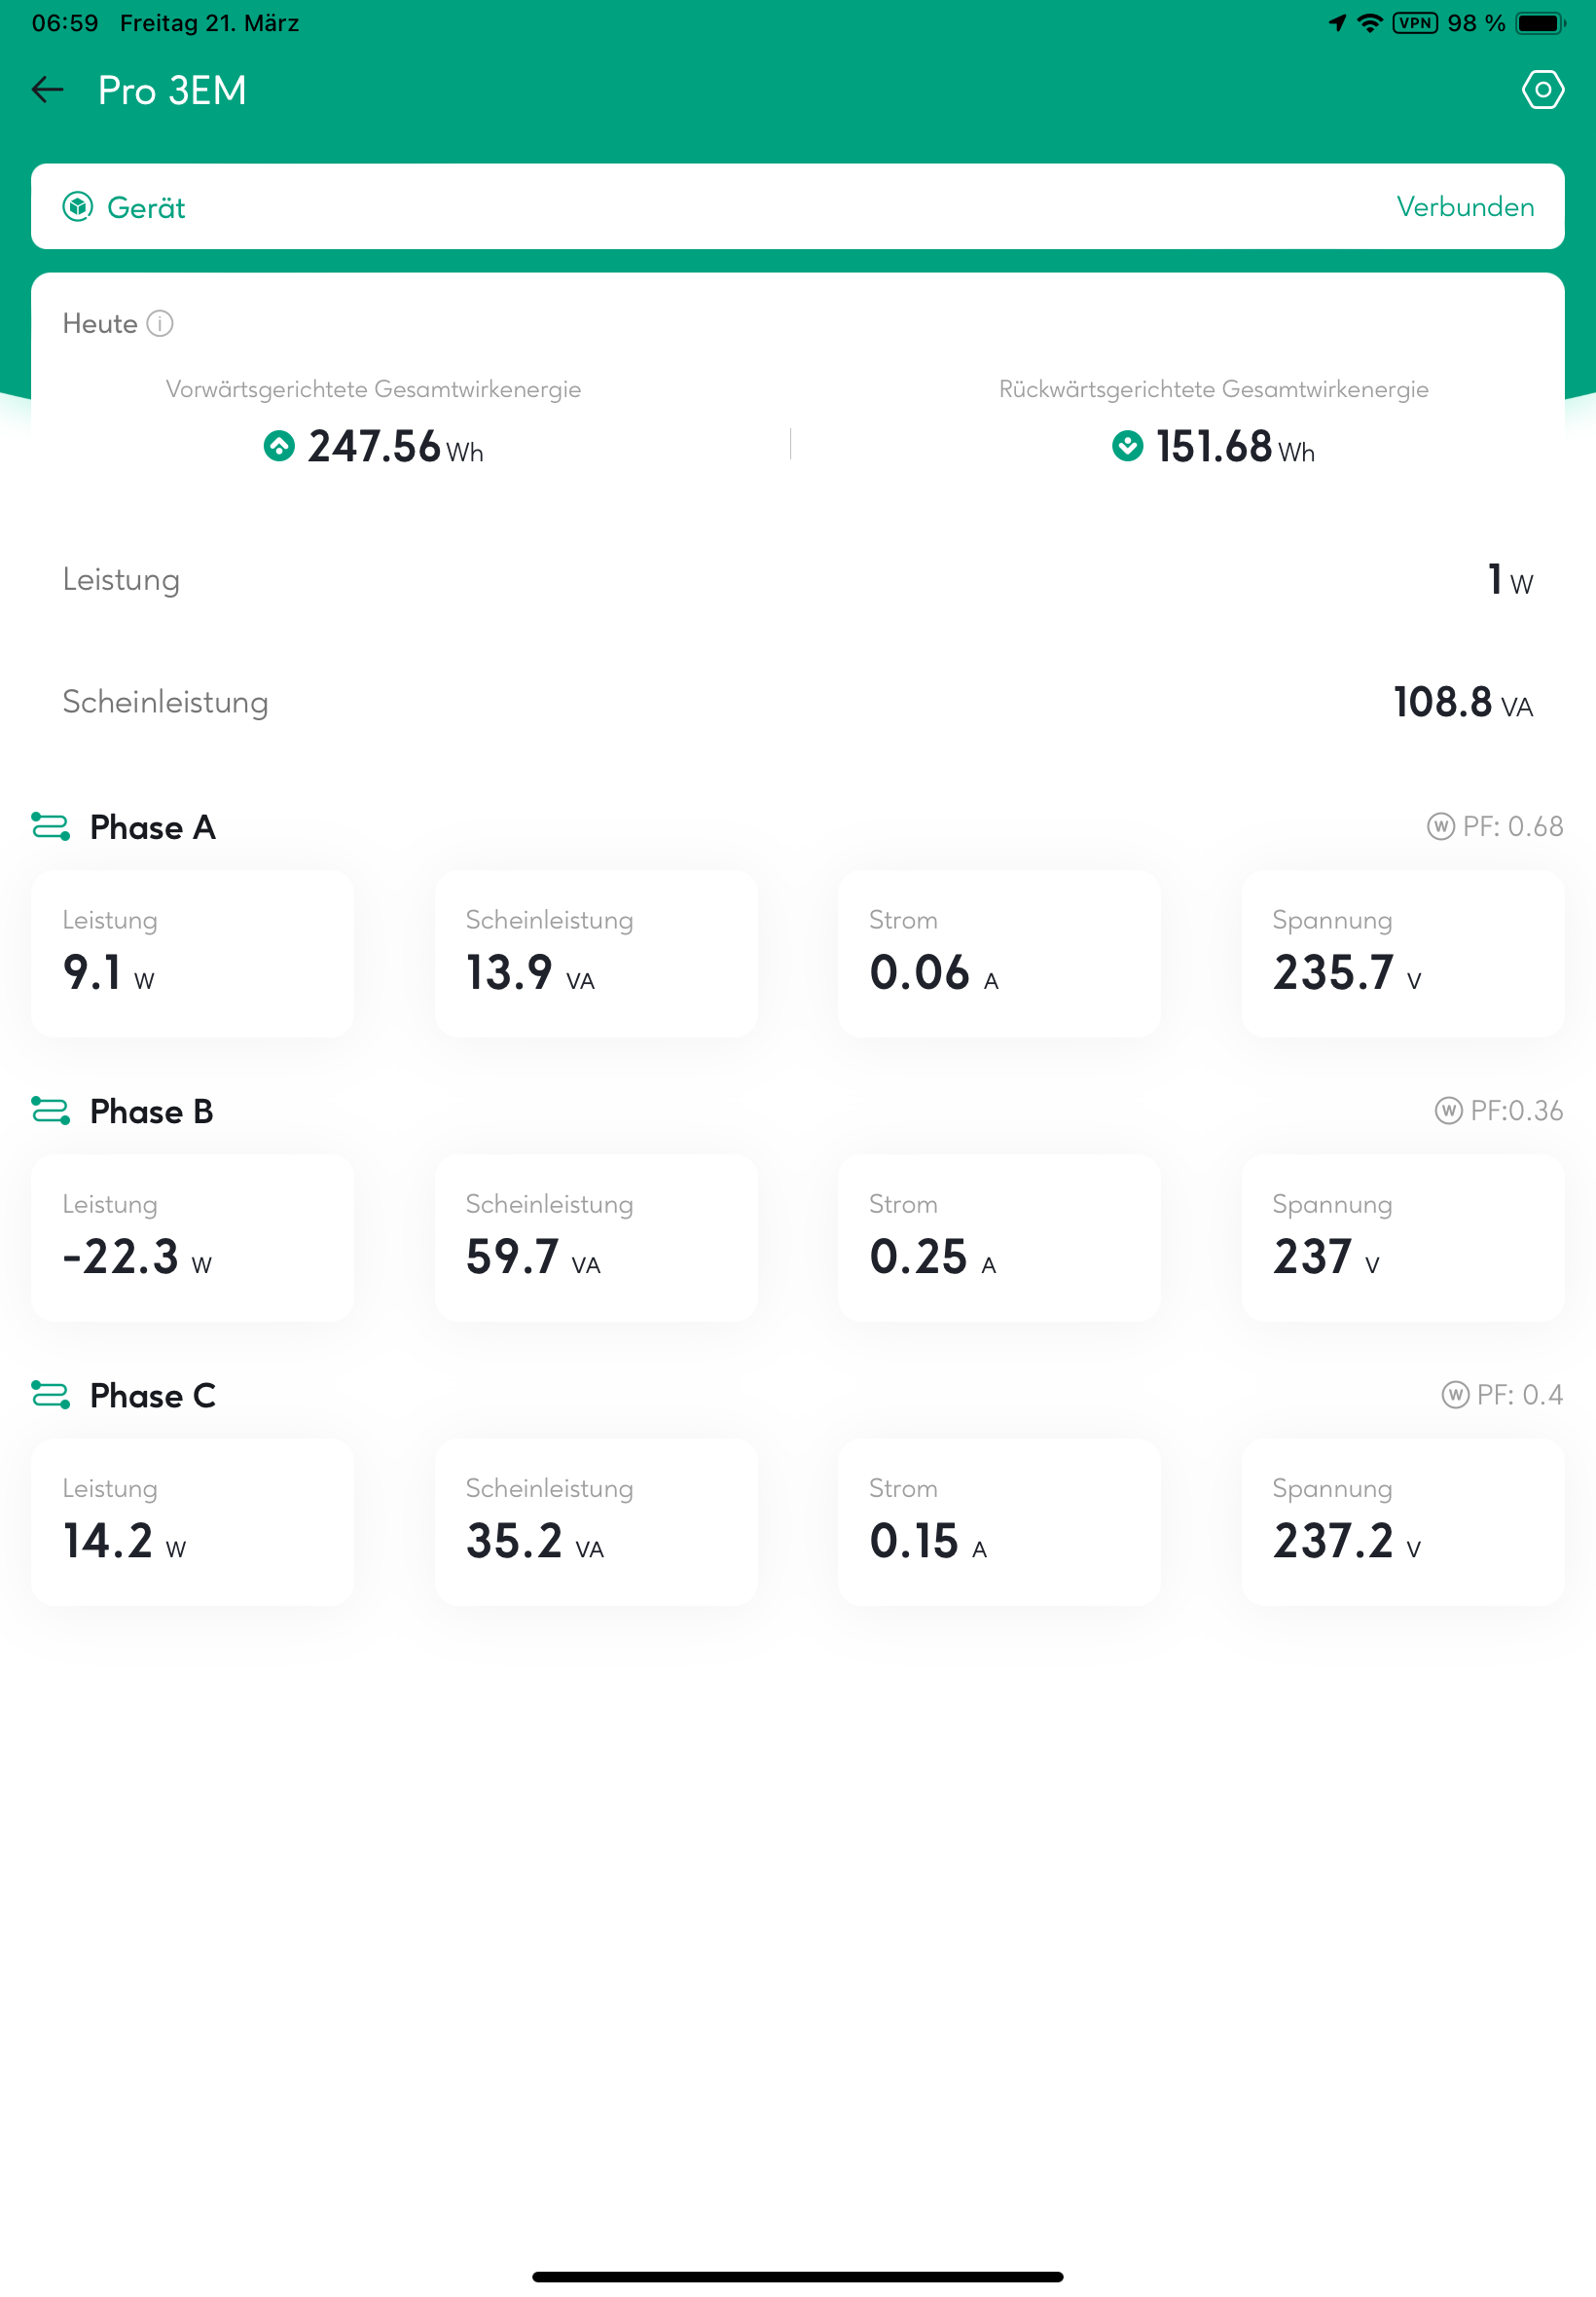Open Phase C Strom 0.15 A card

pos(999,1521)
